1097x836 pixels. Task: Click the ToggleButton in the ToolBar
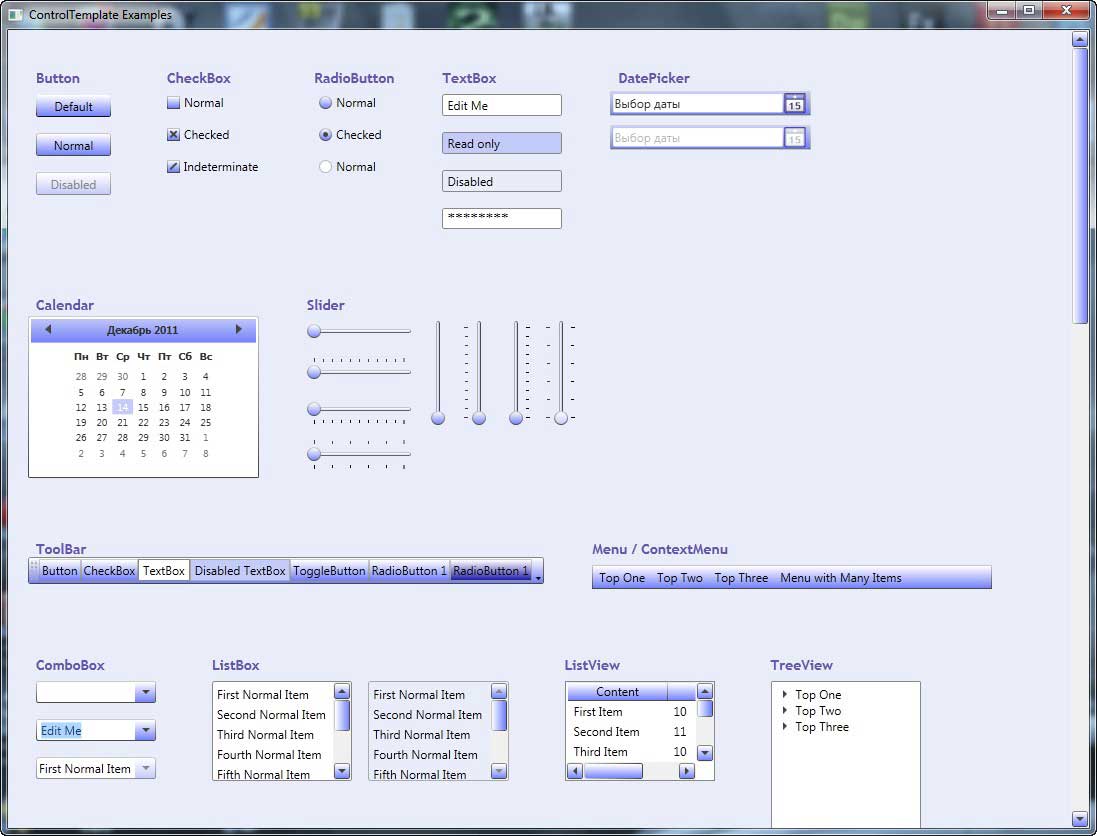point(329,571)
